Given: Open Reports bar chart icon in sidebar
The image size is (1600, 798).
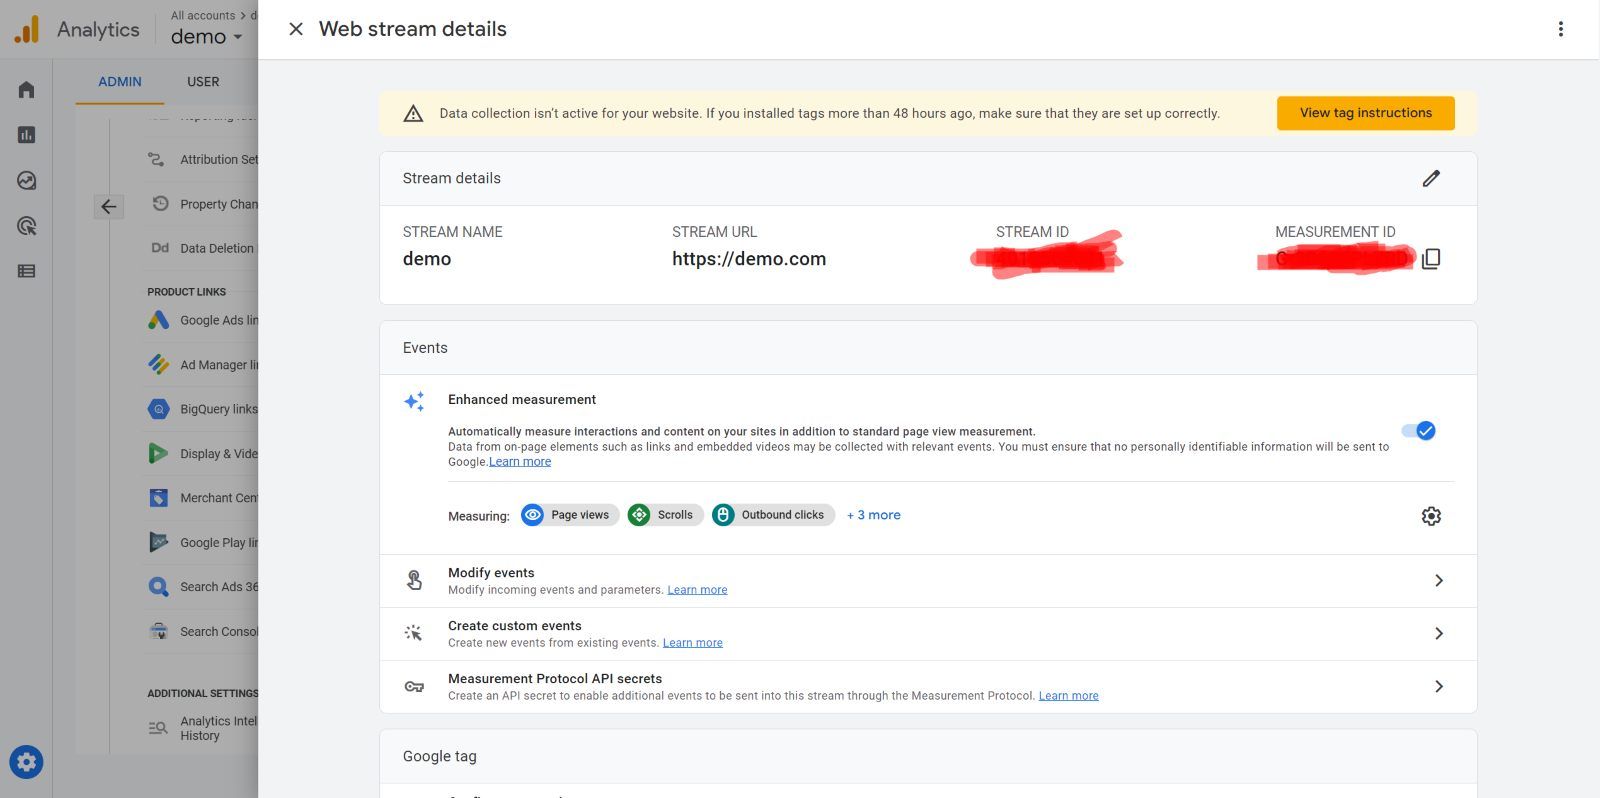Looking at the screenshot, I should tap(27, 135).
